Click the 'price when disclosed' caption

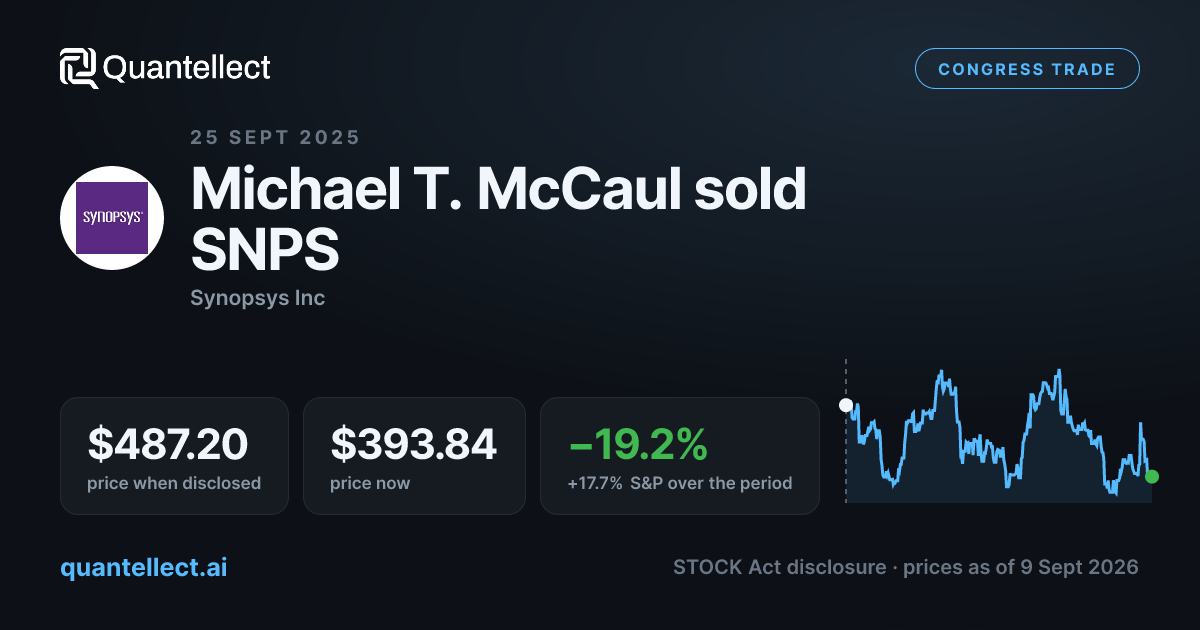tap(174, 483)
